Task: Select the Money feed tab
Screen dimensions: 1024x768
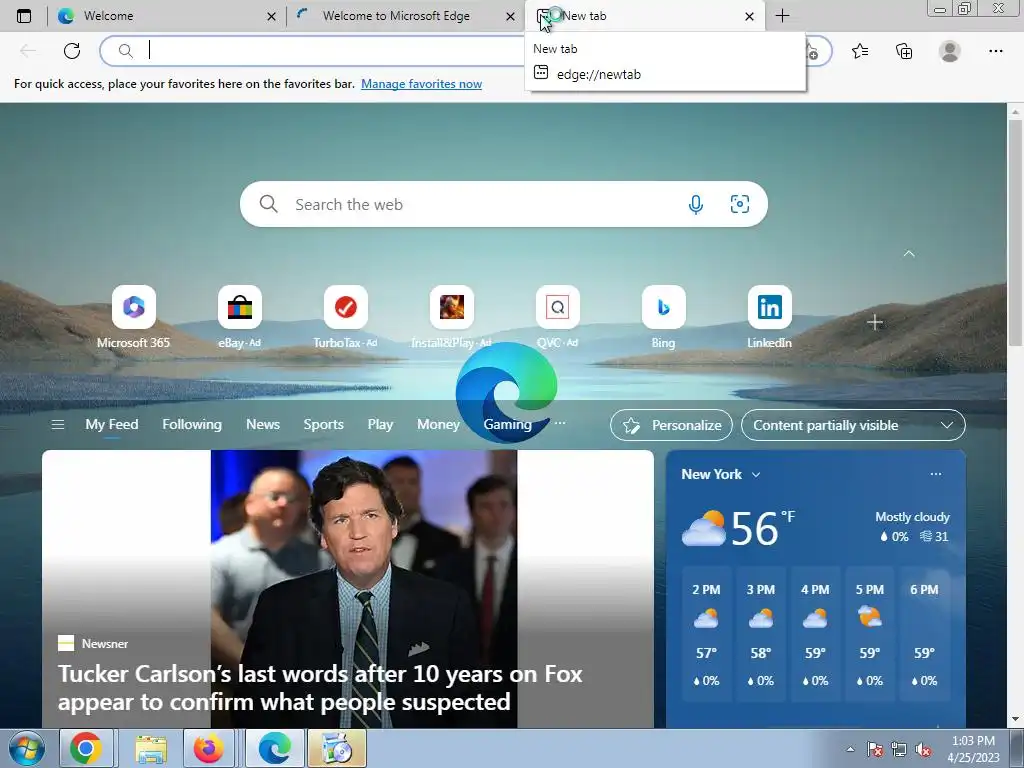Action: [438, 424]
